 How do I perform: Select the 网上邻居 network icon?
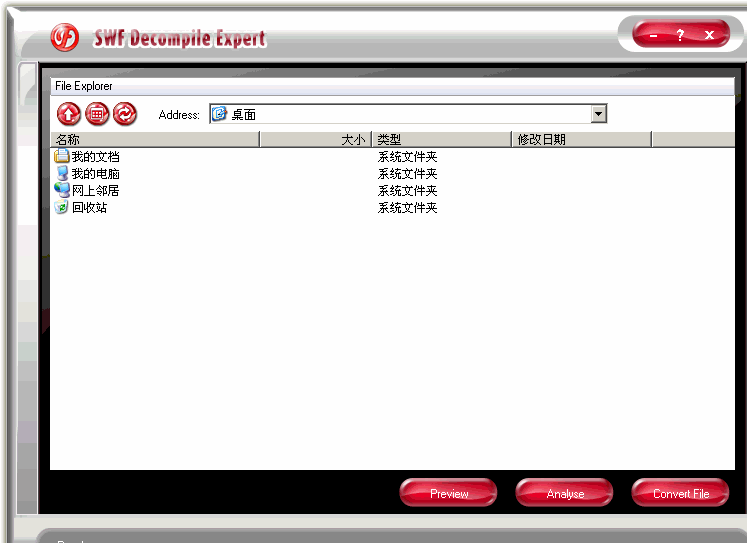pyautogui.click(x=61, y=190)
